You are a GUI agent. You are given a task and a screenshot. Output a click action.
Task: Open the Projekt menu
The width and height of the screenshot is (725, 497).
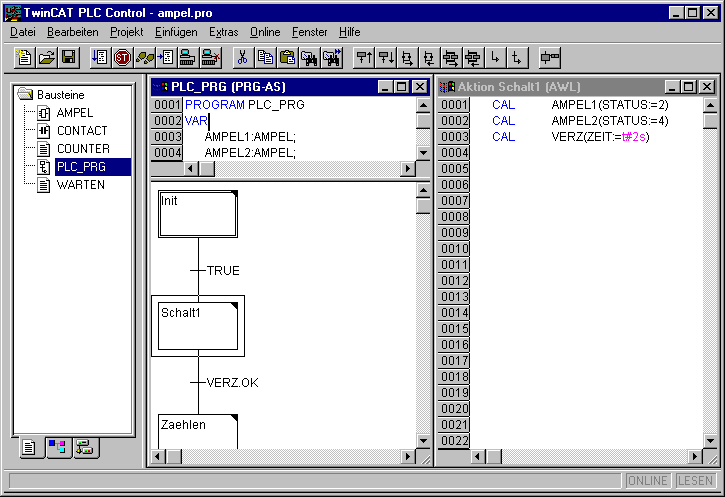126,32
